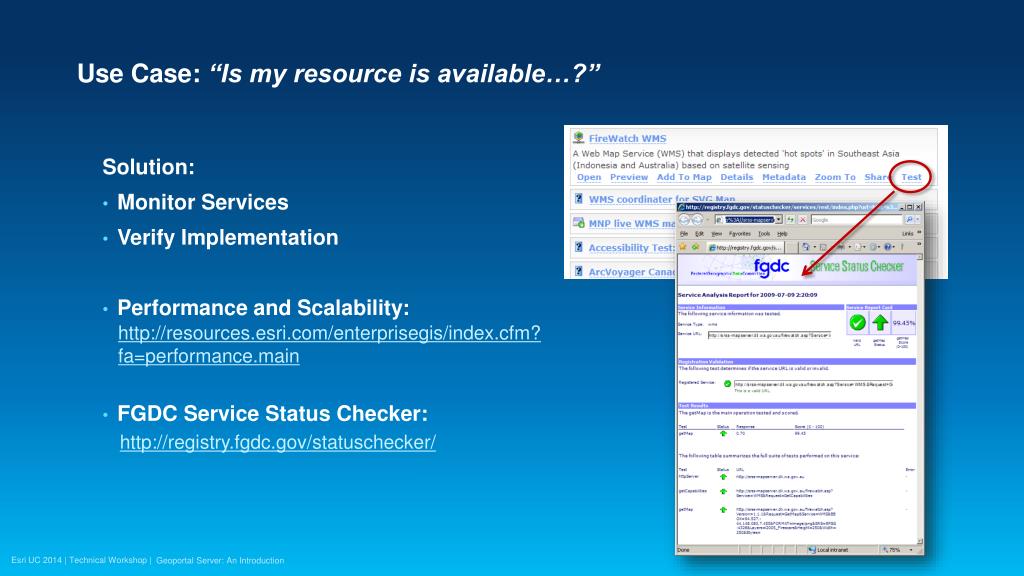Click the Service Analysis Report heading text

pyautogui.click(x=747, y=295)
